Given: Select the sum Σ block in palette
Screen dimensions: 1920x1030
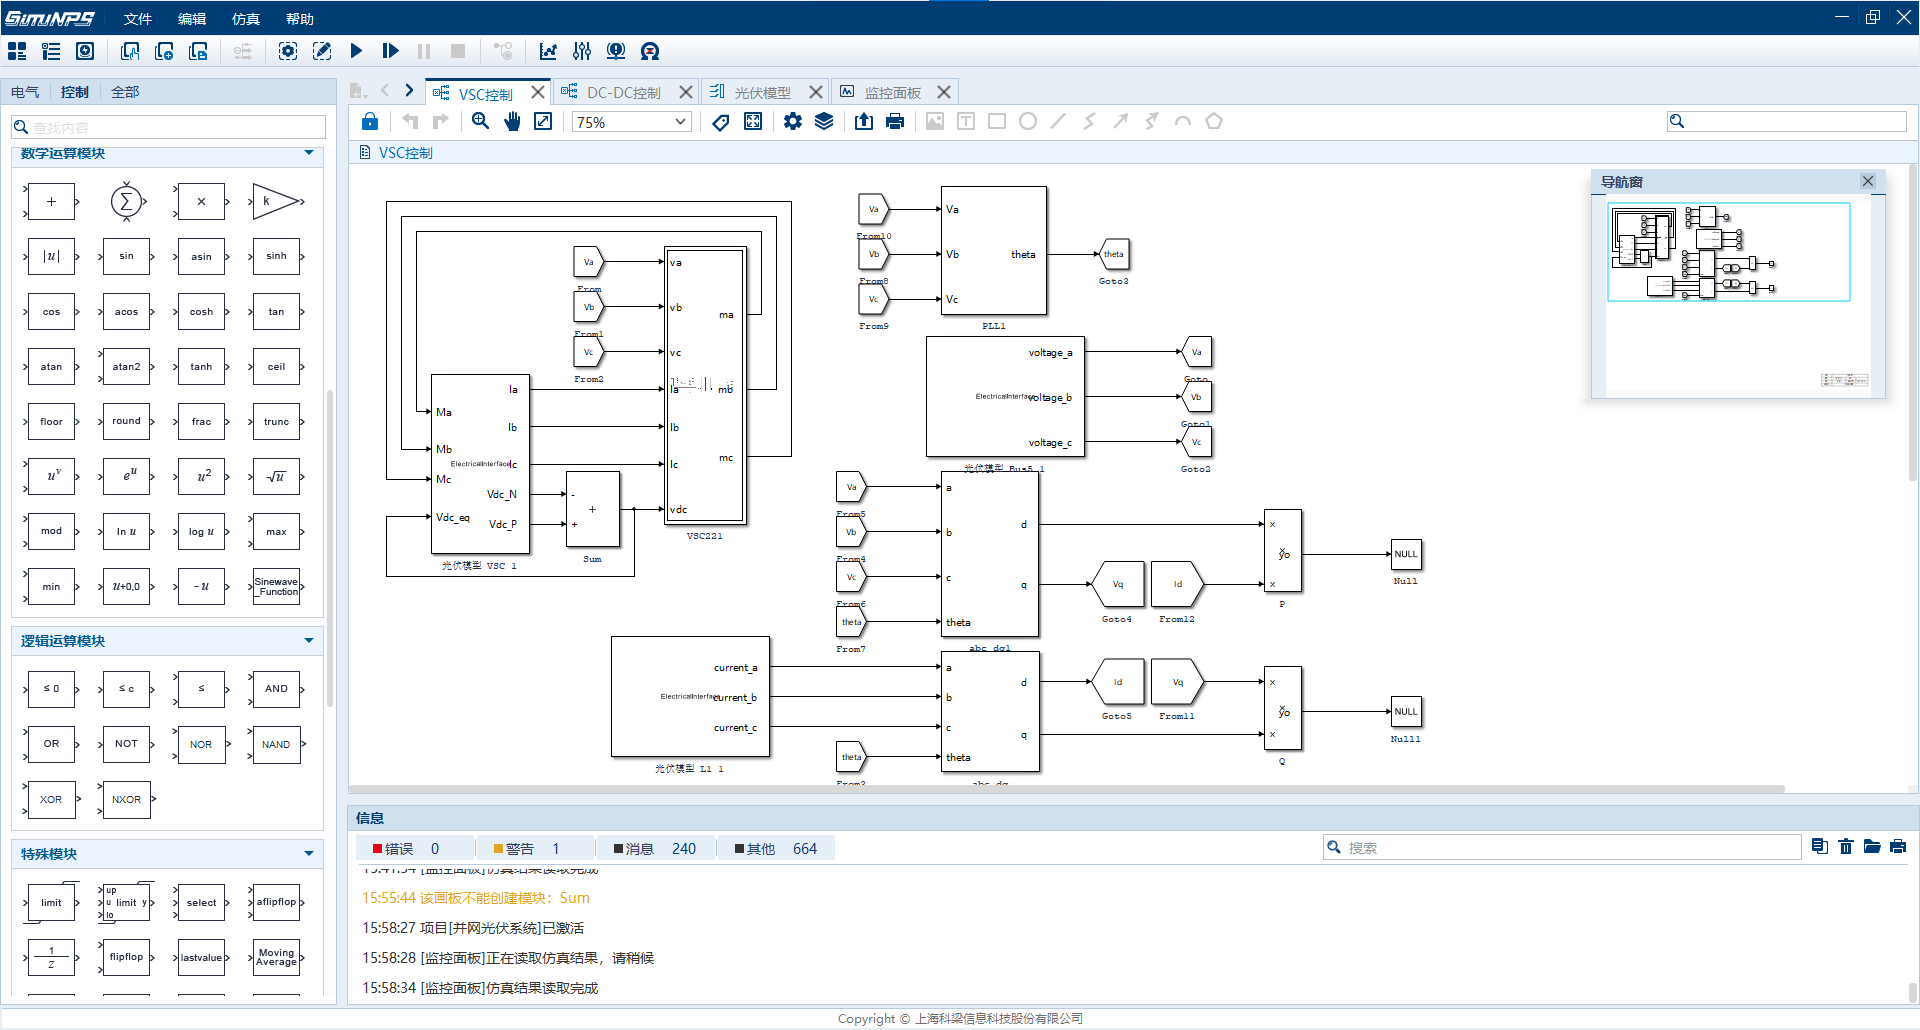Looking at the screenshot, I should click(126, 202).
